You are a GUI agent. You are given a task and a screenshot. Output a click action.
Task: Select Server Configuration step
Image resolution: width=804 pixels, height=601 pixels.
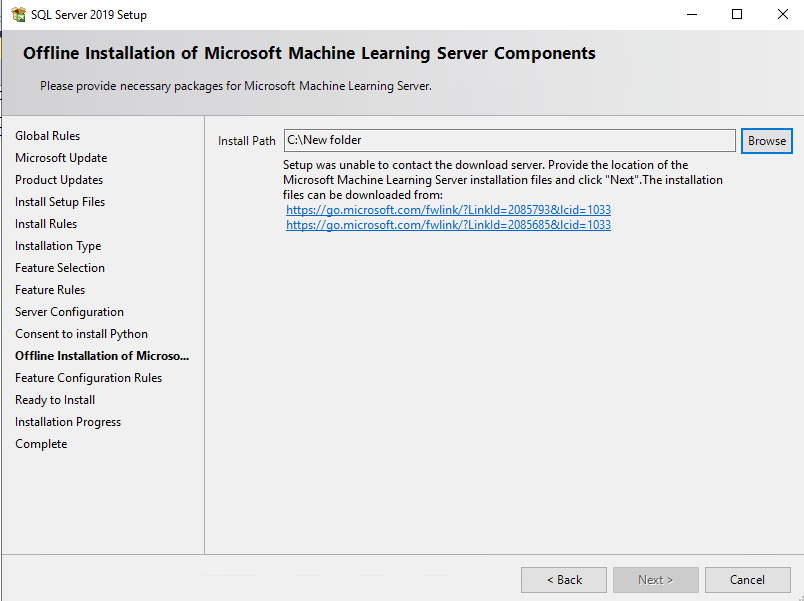click(69, 312)
